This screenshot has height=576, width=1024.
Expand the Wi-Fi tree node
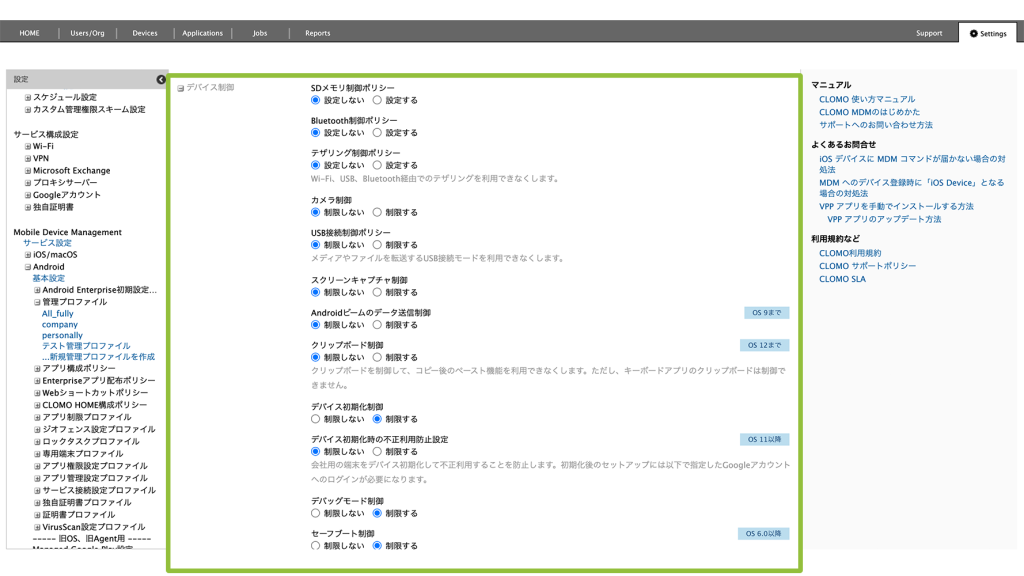click(x=28, y=146)
